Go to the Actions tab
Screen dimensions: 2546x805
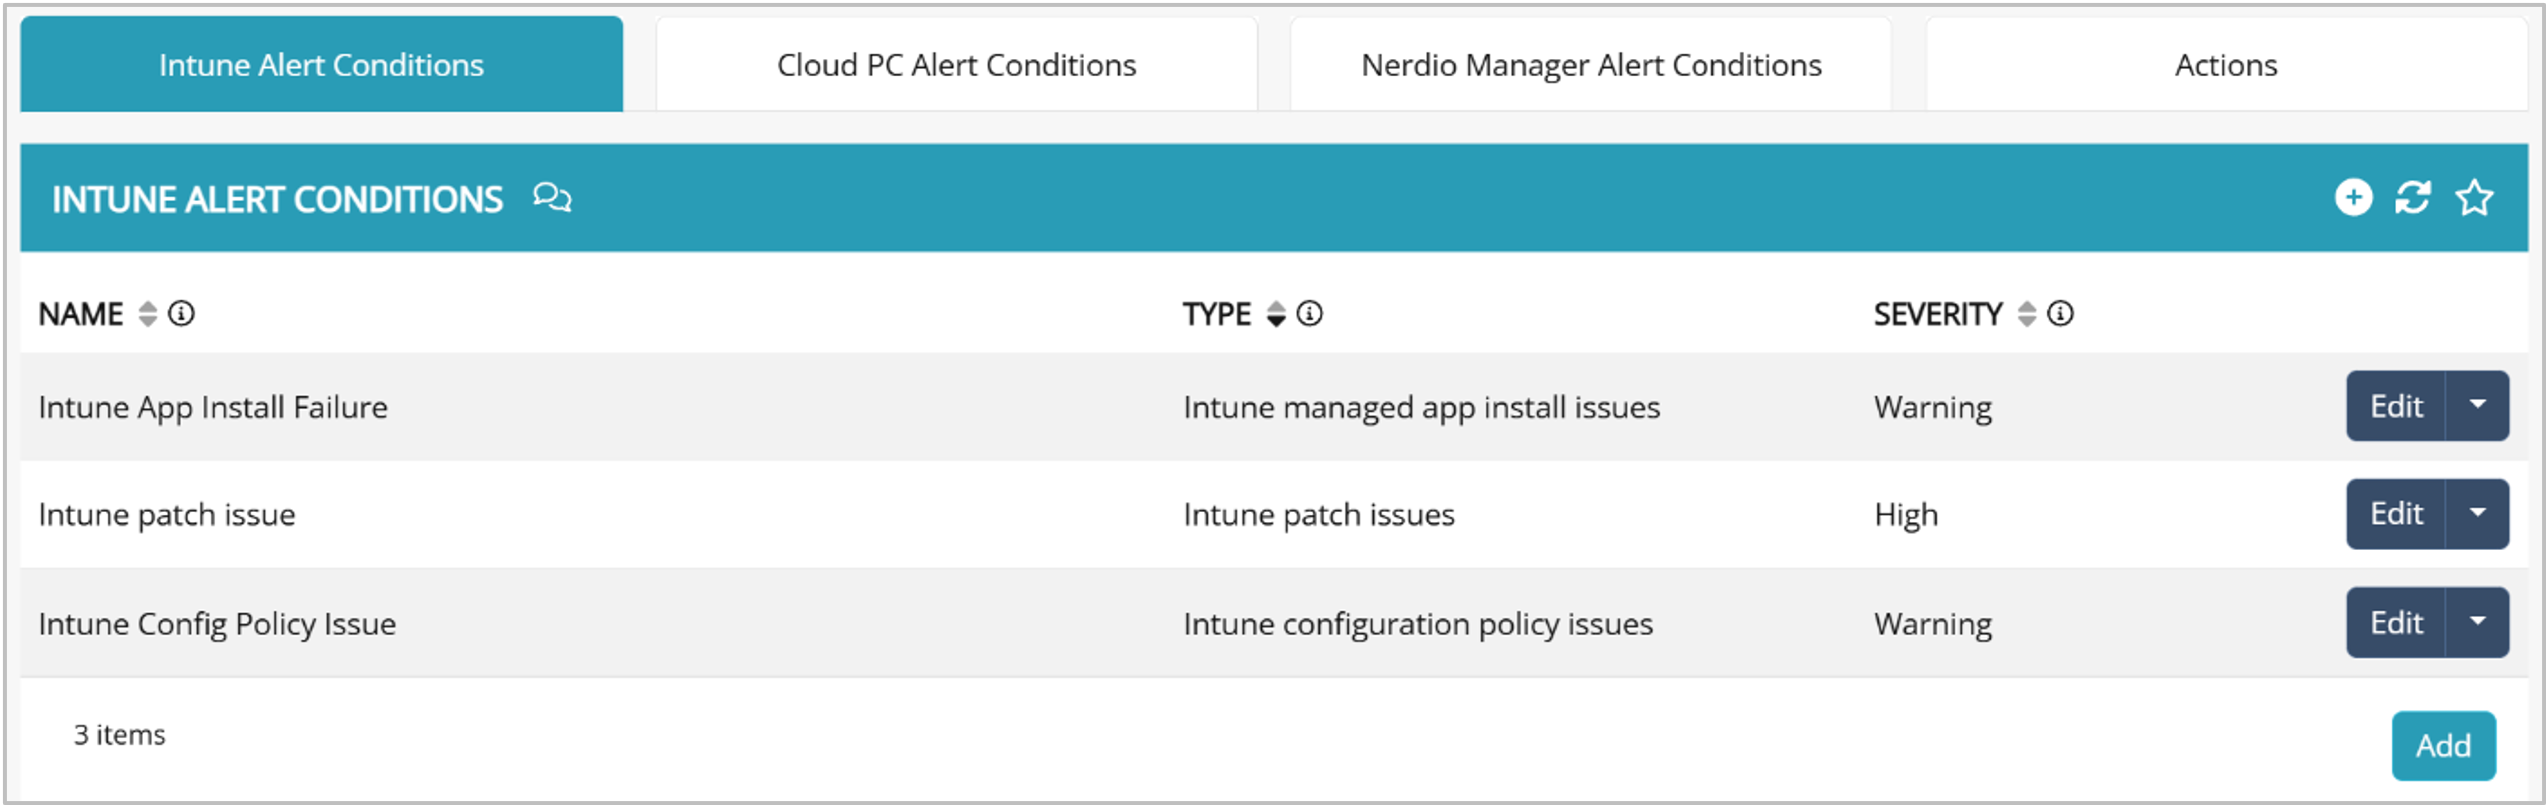click(2226, 65)
